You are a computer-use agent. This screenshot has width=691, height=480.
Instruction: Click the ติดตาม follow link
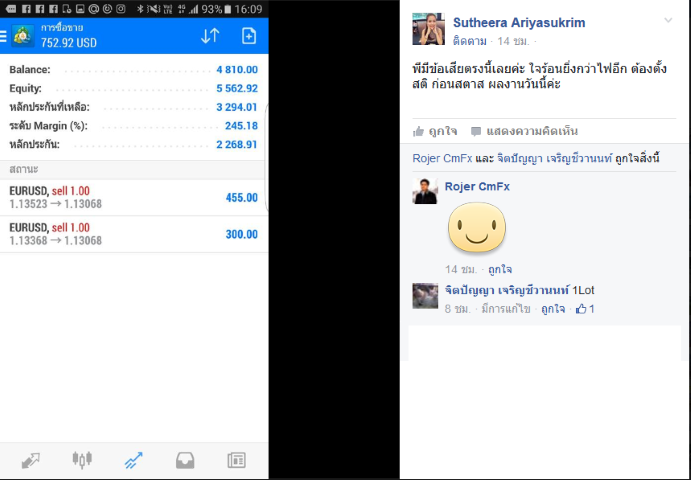coord(470,41)
